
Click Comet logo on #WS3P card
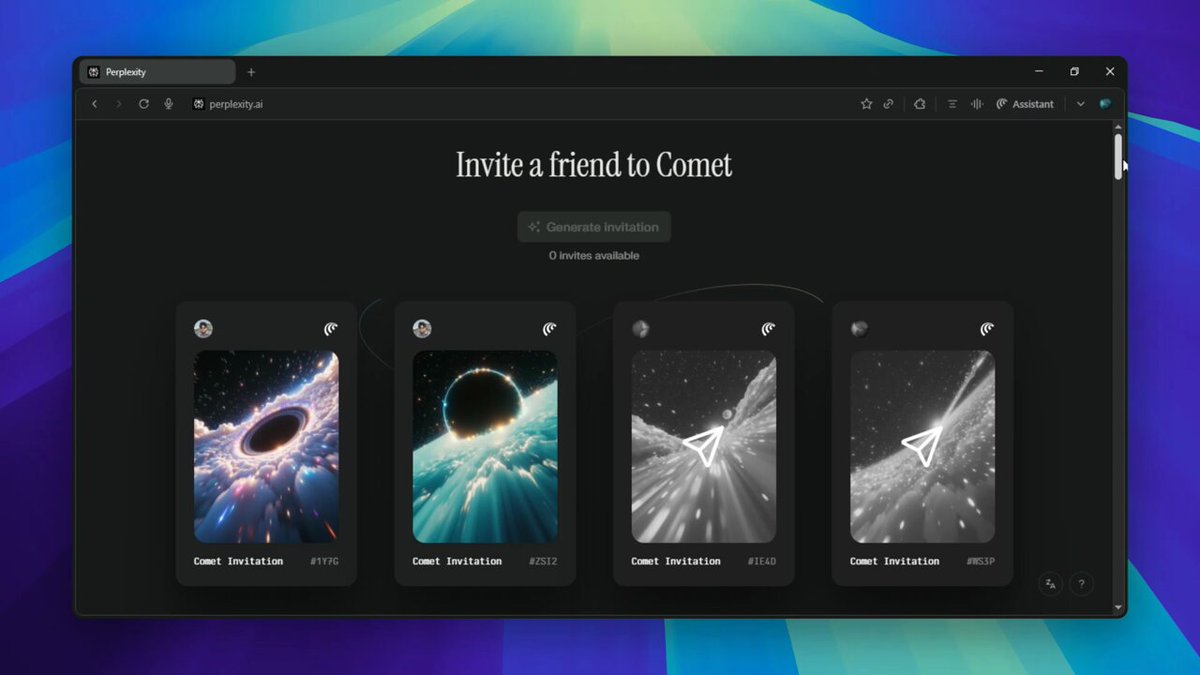(x=987, y=329)
